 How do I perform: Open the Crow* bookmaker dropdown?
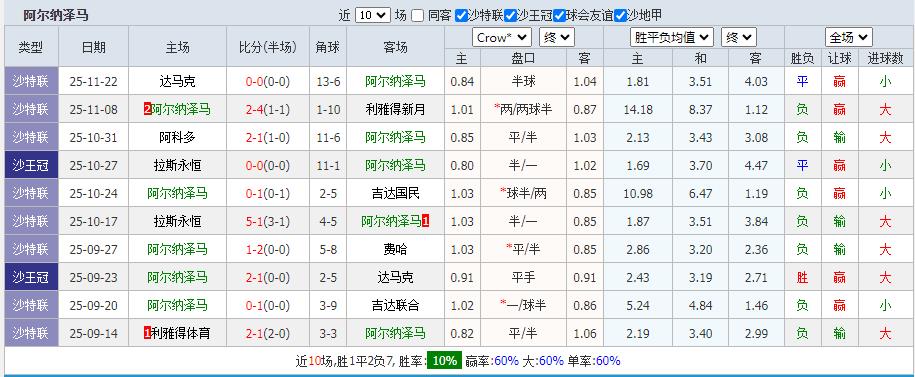[502, 38]
